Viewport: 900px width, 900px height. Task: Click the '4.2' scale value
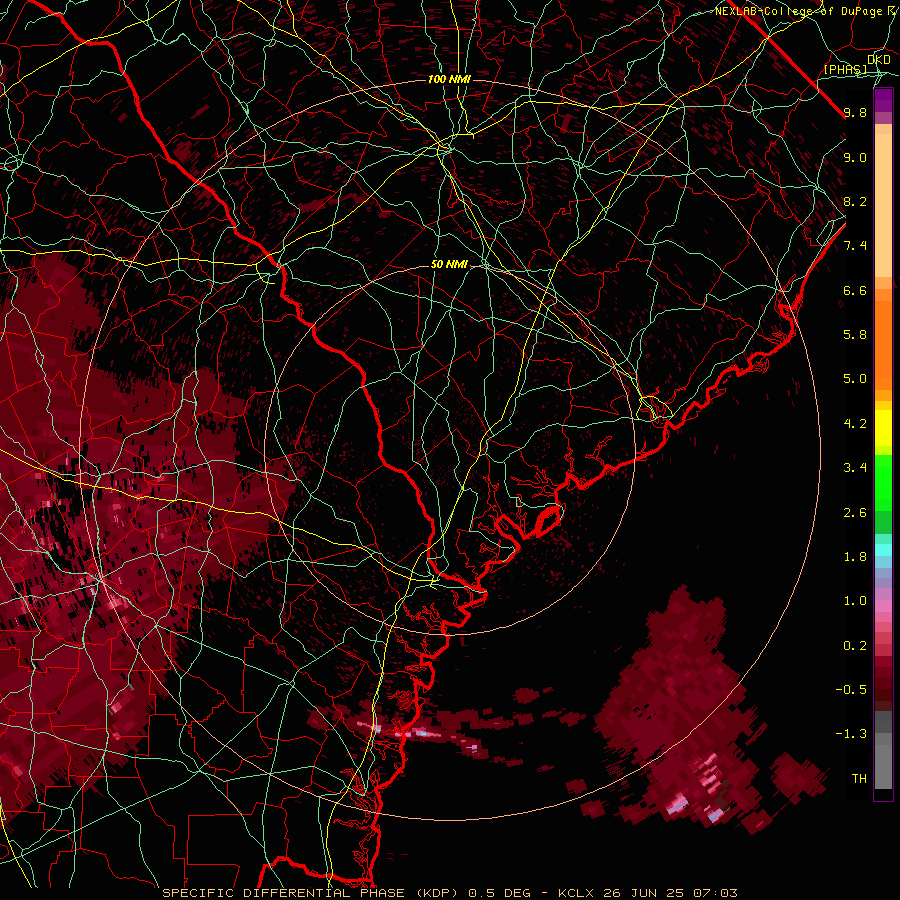pyautogui.click(x=855, y=424)
